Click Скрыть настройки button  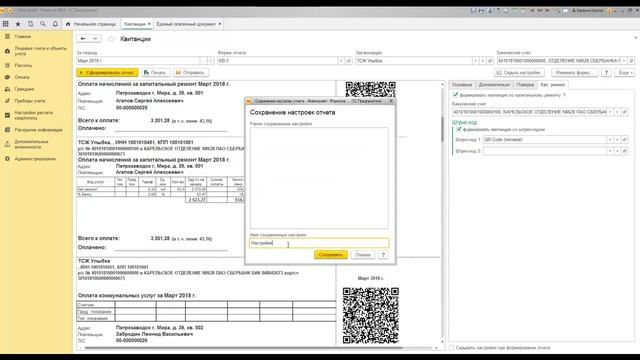pos(519,73)
